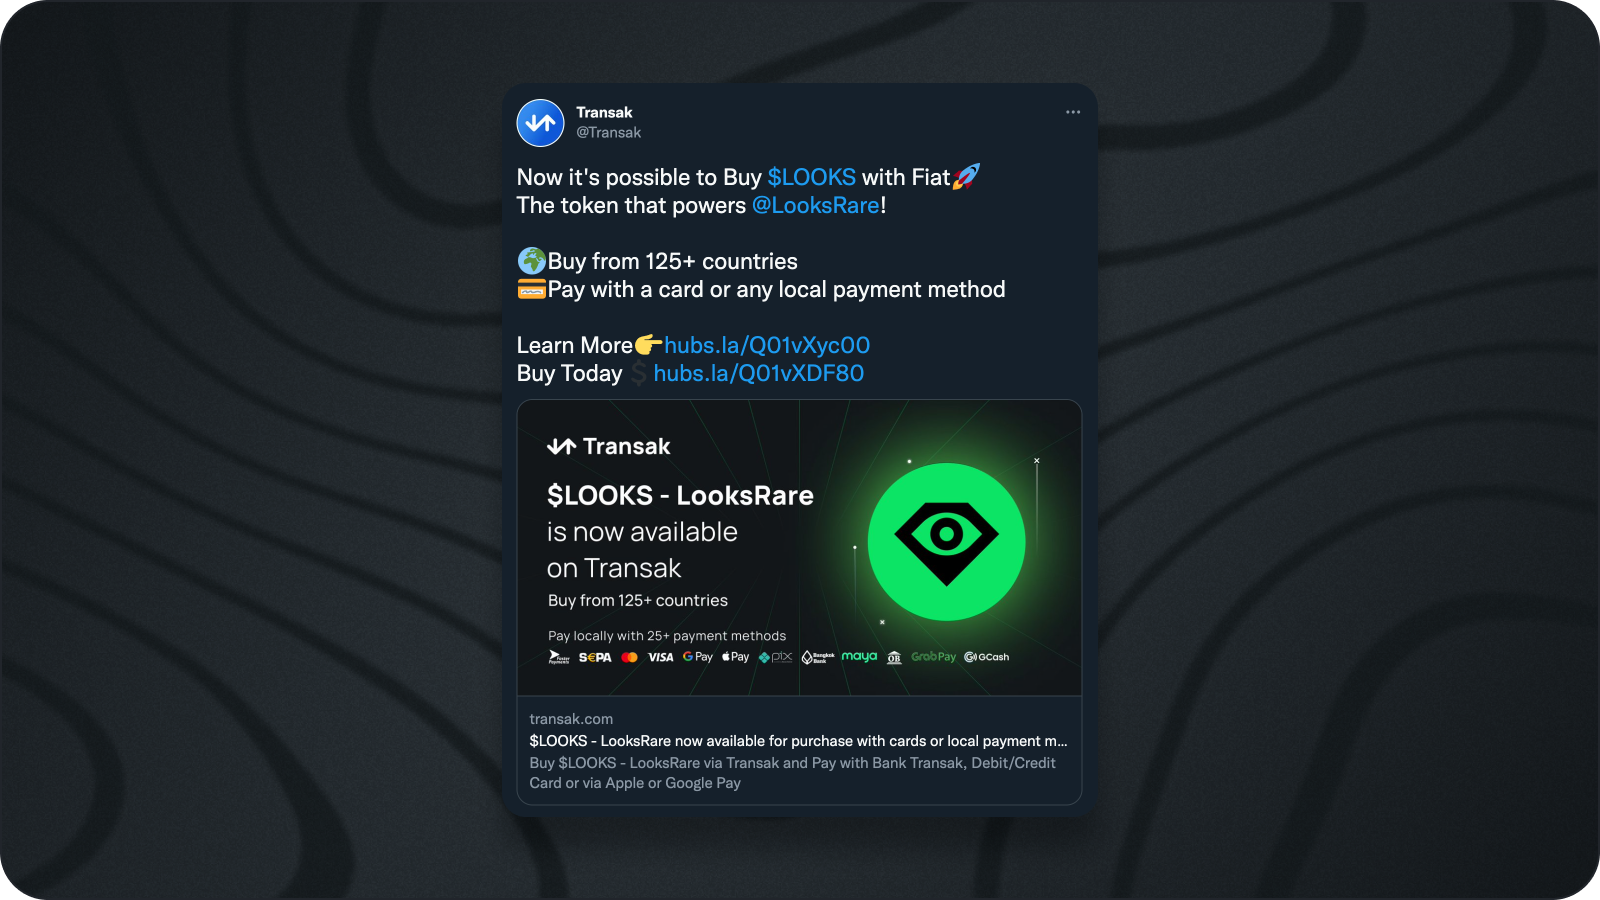This screenshot has height=900, width=1600.
Task: Click the Mastercard logo
Action: coord(629,657)
